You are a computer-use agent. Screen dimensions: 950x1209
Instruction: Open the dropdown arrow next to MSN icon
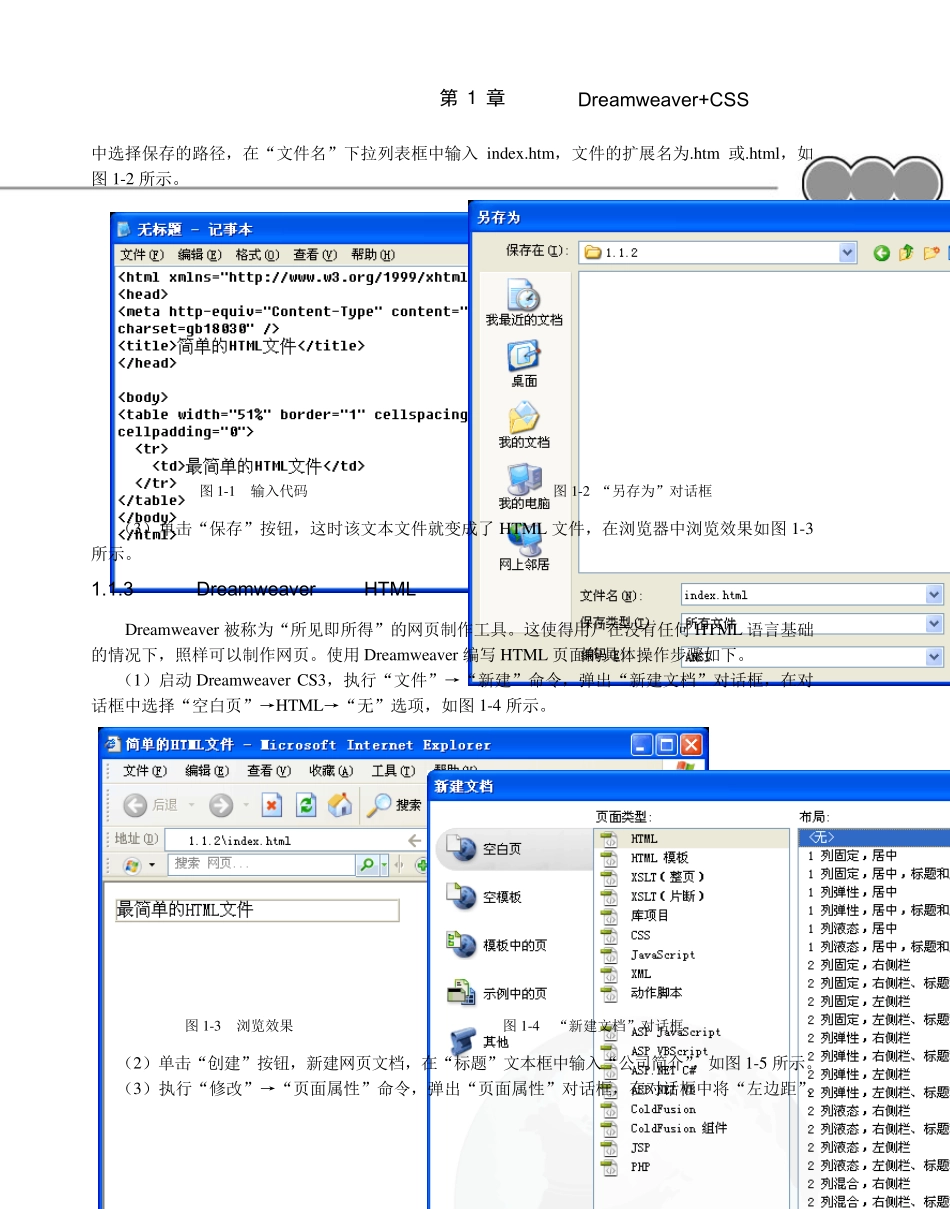[152, 865]
